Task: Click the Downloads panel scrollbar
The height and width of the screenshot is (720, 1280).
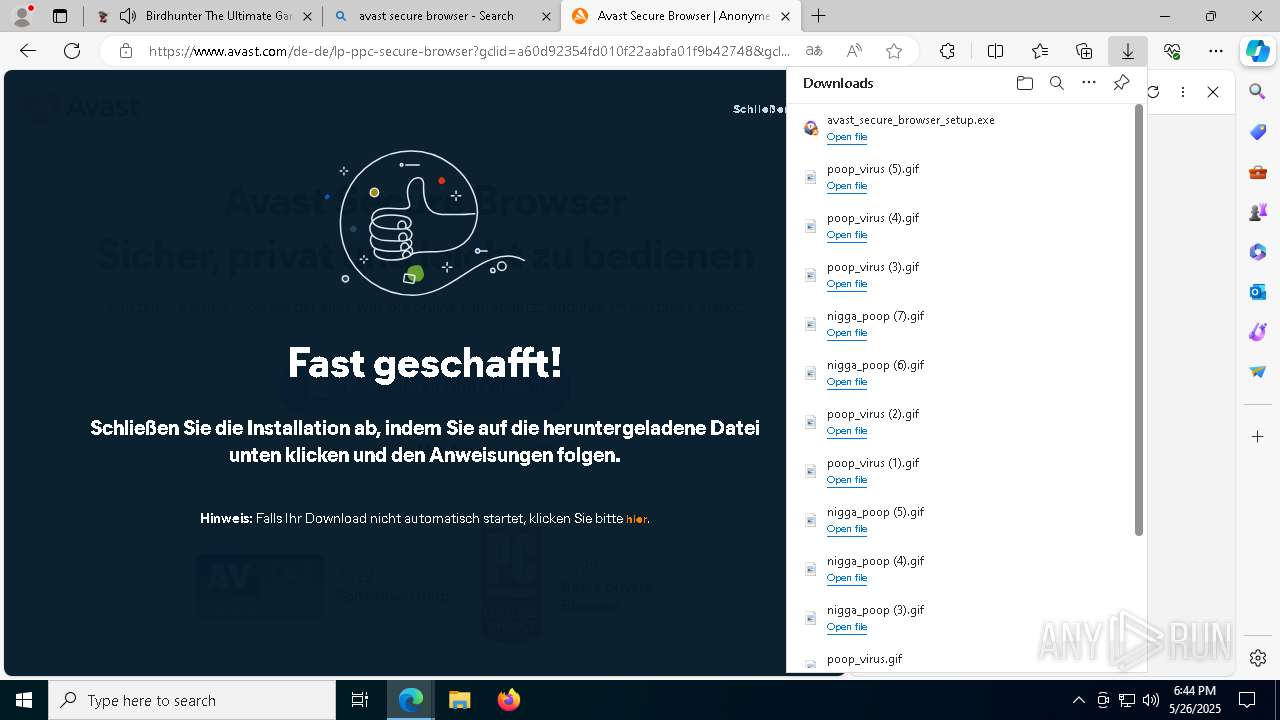Action: coord(1138,320)
